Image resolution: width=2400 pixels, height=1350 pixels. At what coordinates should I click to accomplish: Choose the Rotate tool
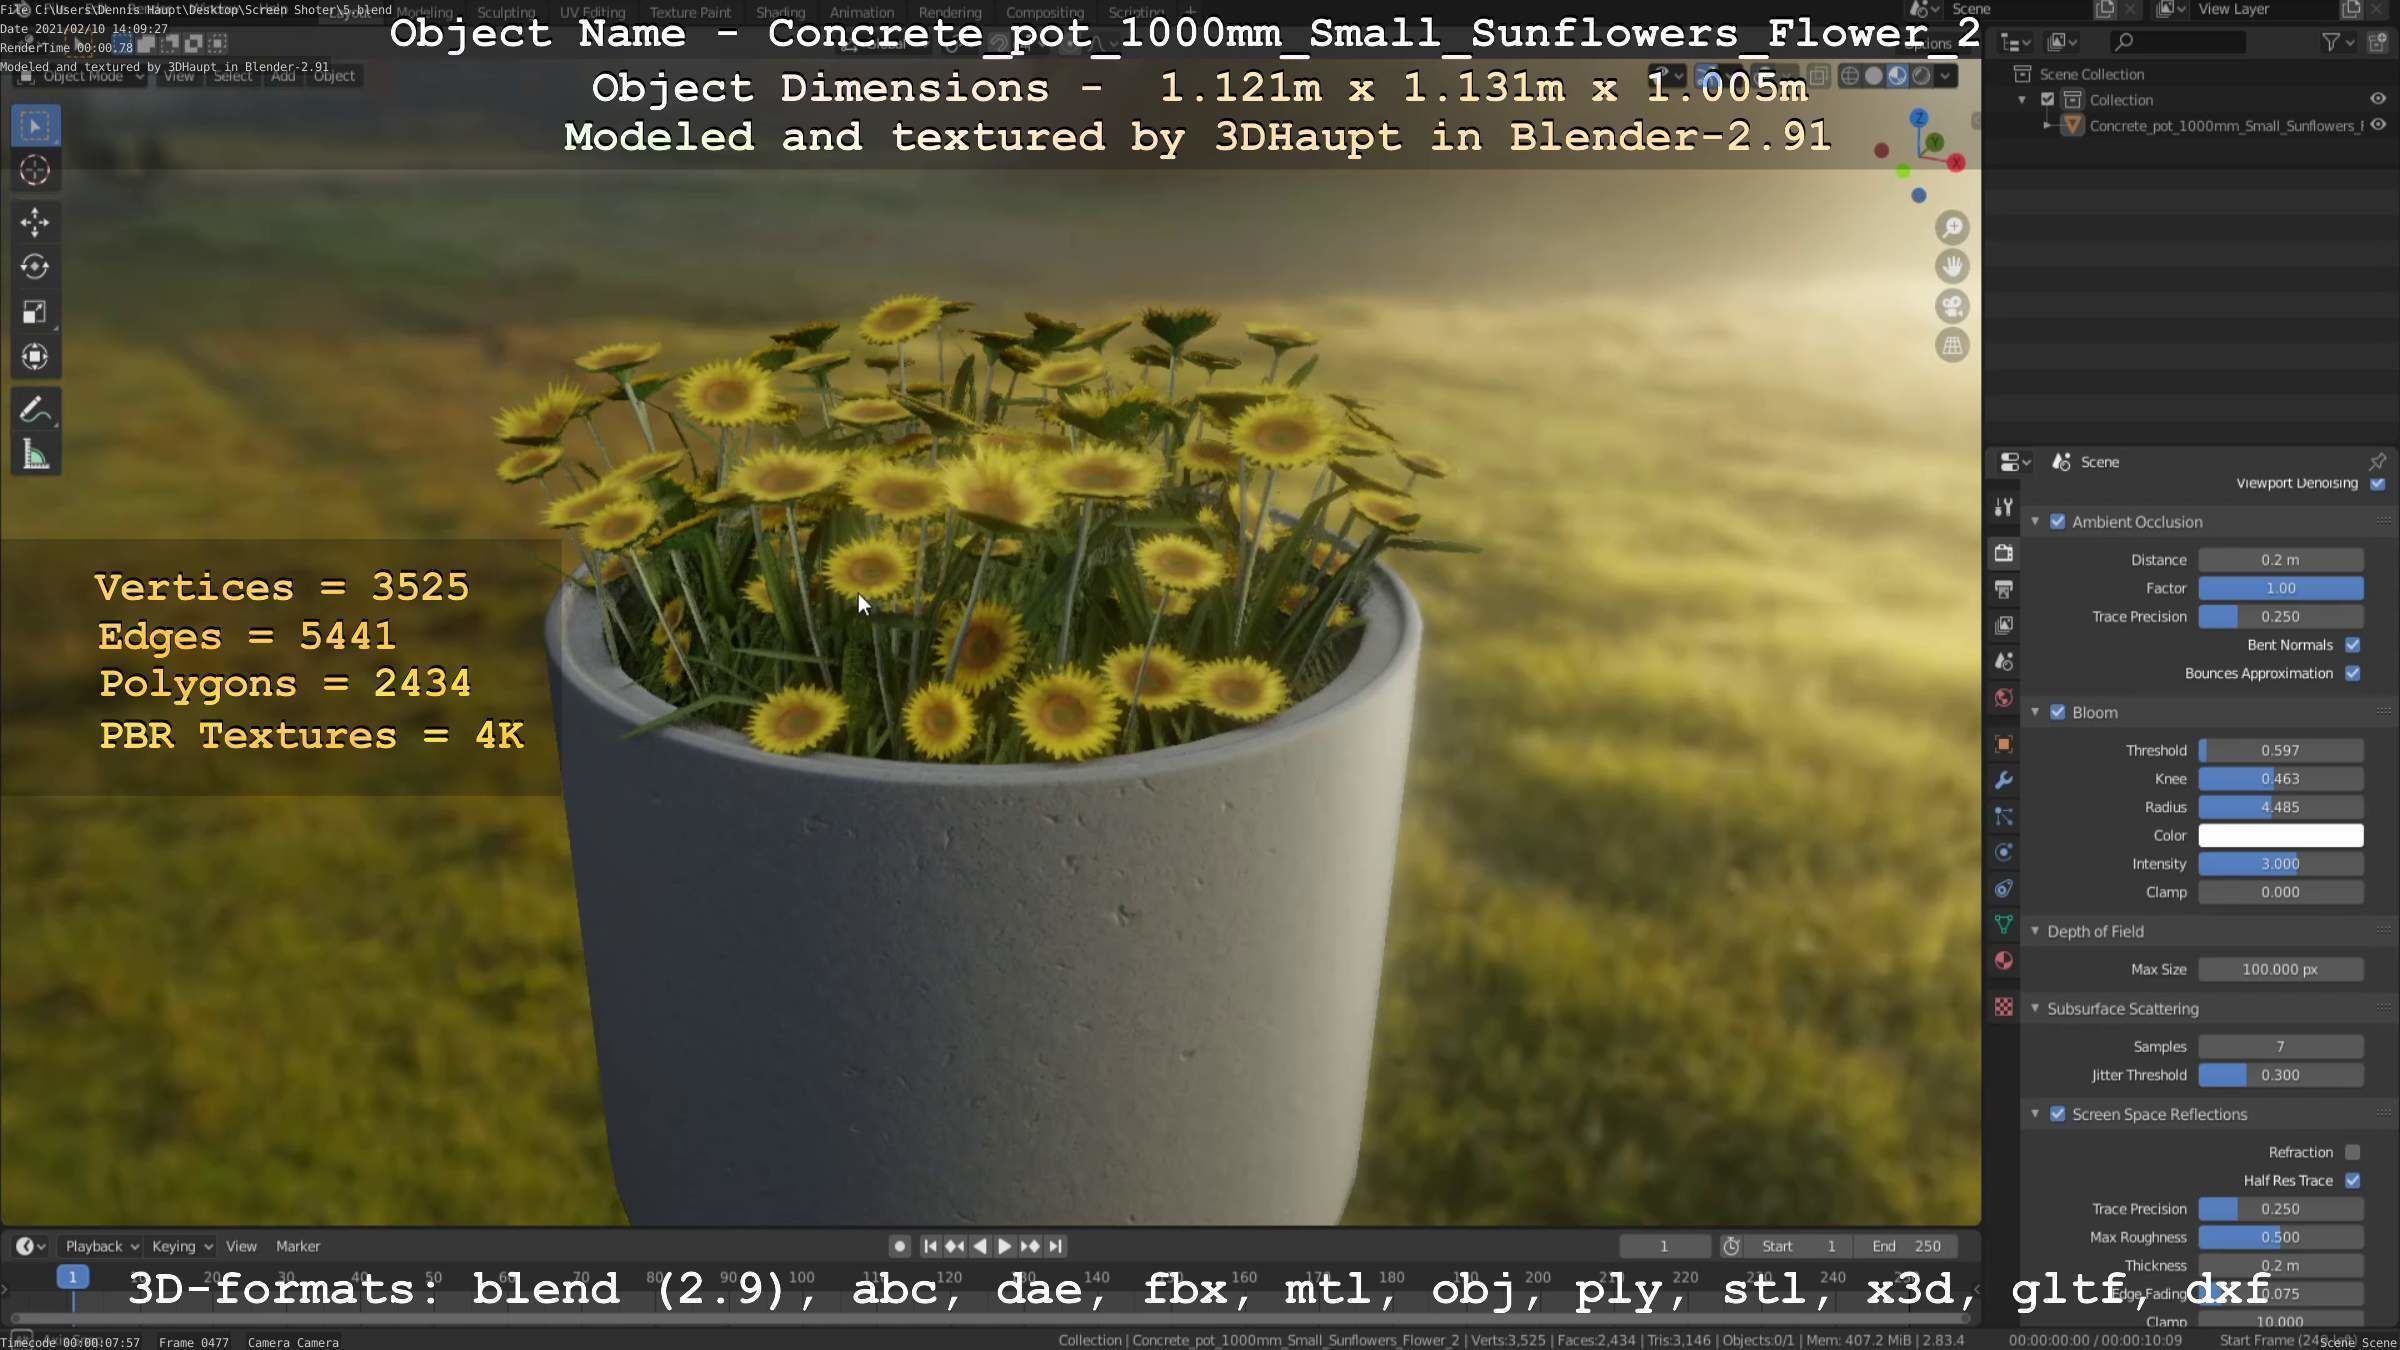point(35,267)
